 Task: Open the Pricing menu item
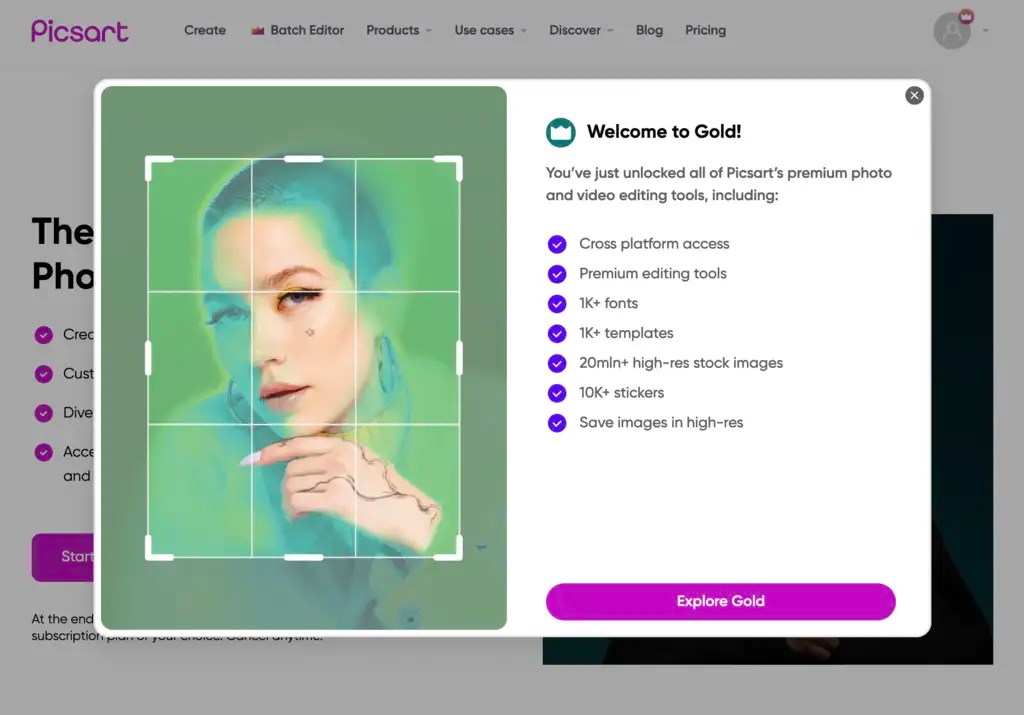tap(705, 30)
